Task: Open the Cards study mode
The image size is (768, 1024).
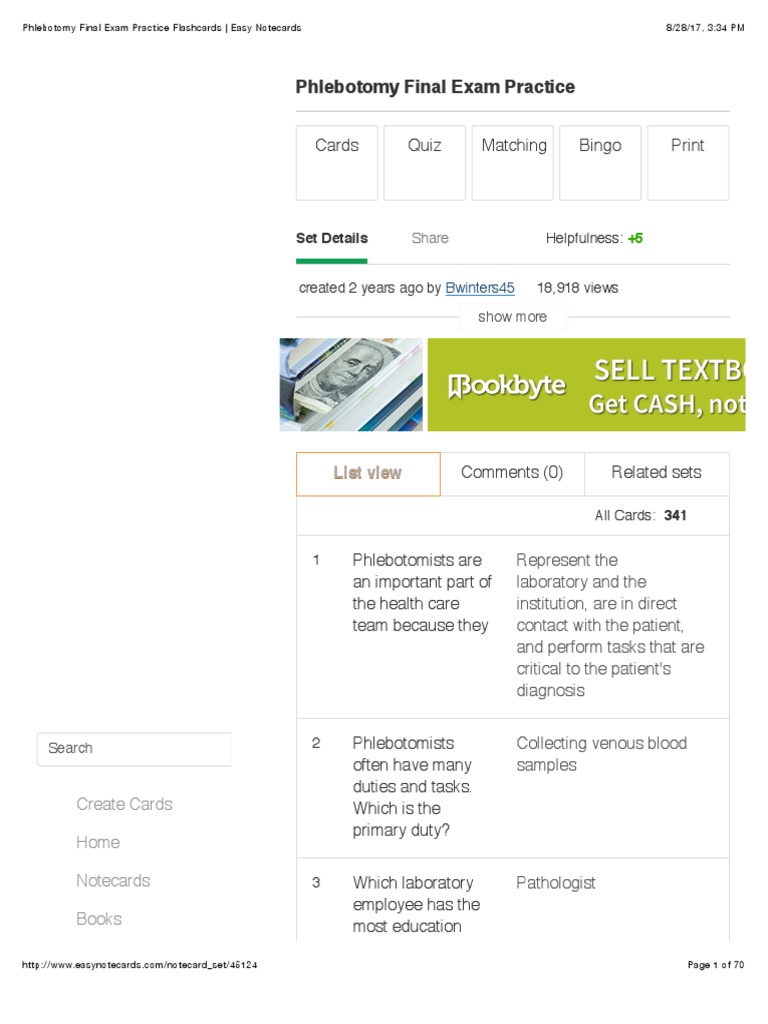Action: click(x=337, y=162)
